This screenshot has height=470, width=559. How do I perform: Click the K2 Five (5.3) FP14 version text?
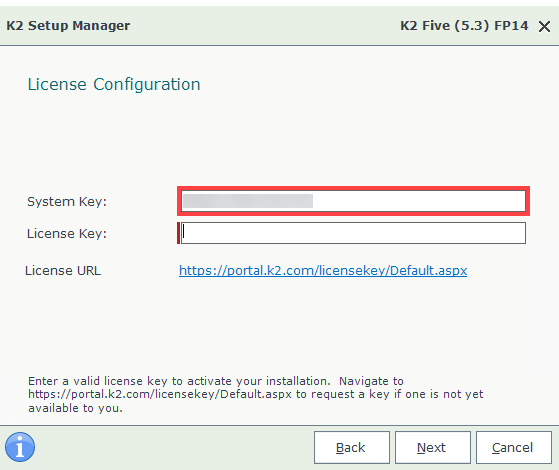464,26
